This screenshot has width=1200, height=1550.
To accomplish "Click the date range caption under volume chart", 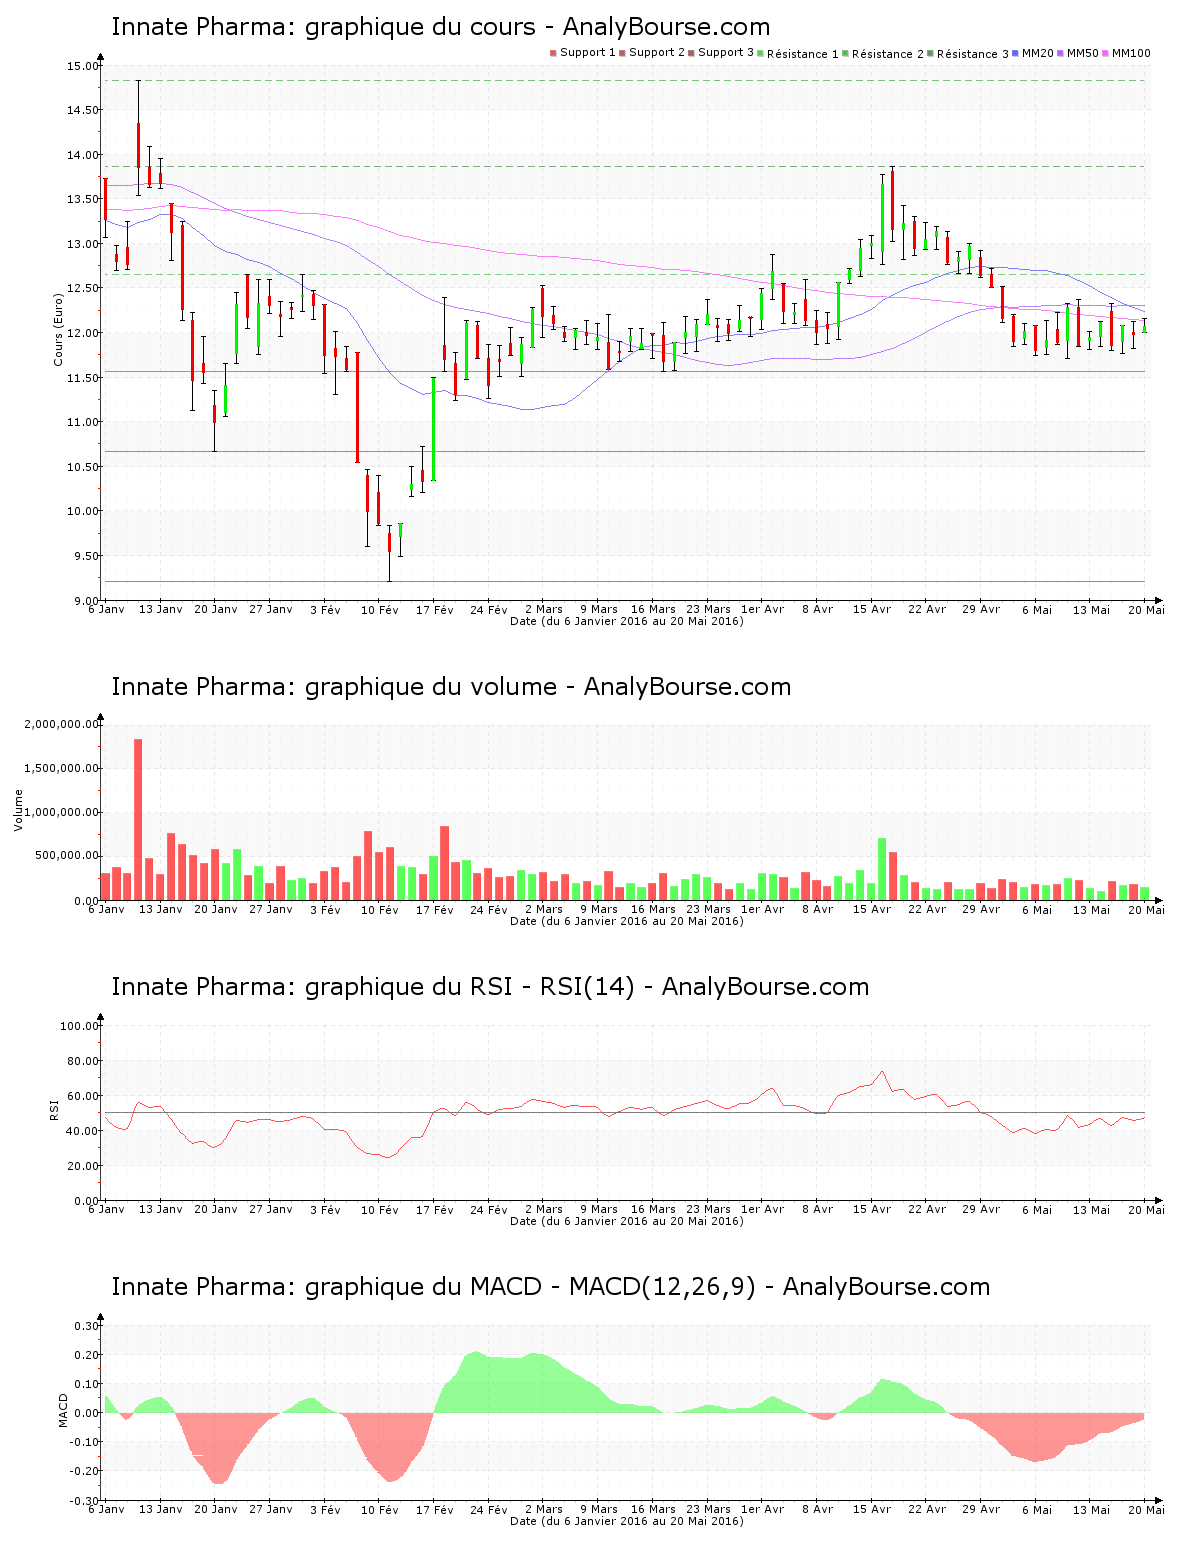I will tap(627, 921).
